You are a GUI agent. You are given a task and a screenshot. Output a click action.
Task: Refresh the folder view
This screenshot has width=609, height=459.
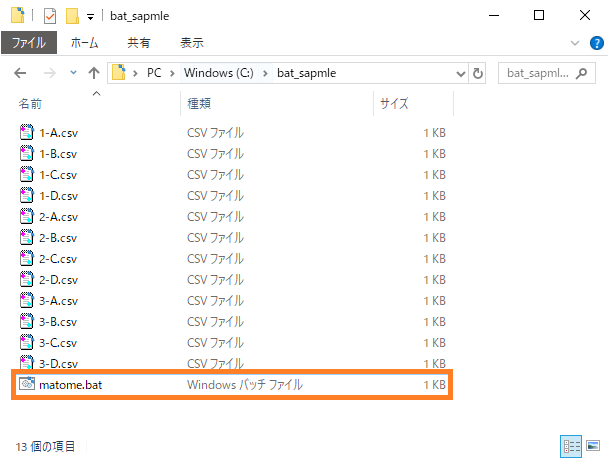pyautogui.click(x=478, y=73)
